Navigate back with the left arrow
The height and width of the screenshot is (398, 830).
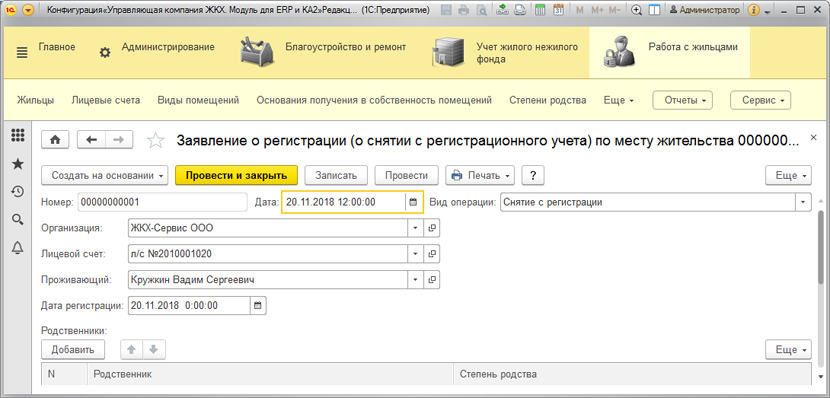coord(92,140)
